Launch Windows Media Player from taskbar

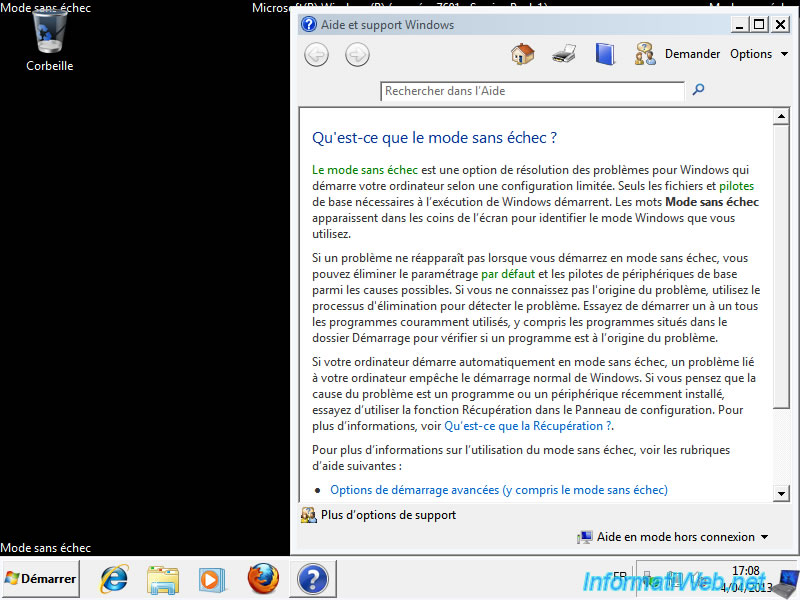(211, 580)
